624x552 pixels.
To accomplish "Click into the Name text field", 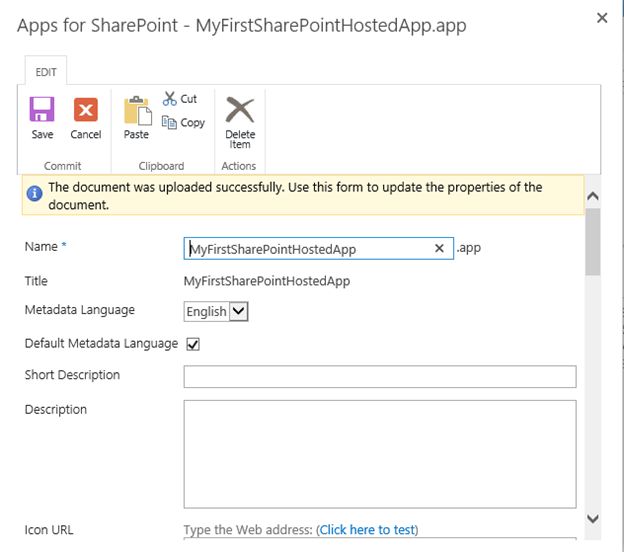I will pos(318,249).
